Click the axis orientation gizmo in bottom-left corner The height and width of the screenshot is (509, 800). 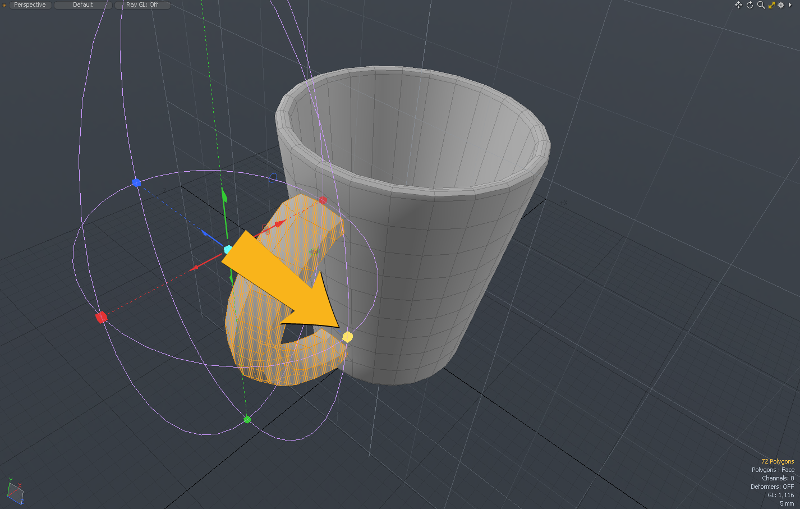click(17, 492)
